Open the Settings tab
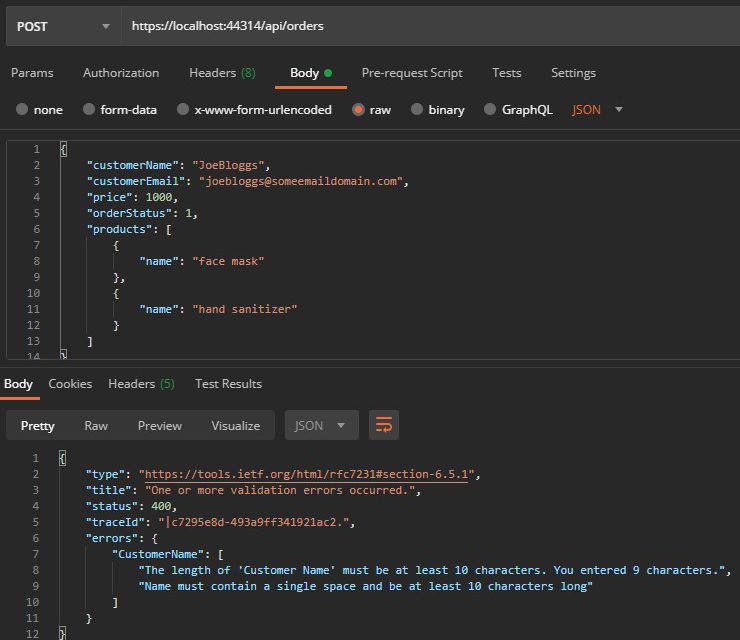 [573, 73]
